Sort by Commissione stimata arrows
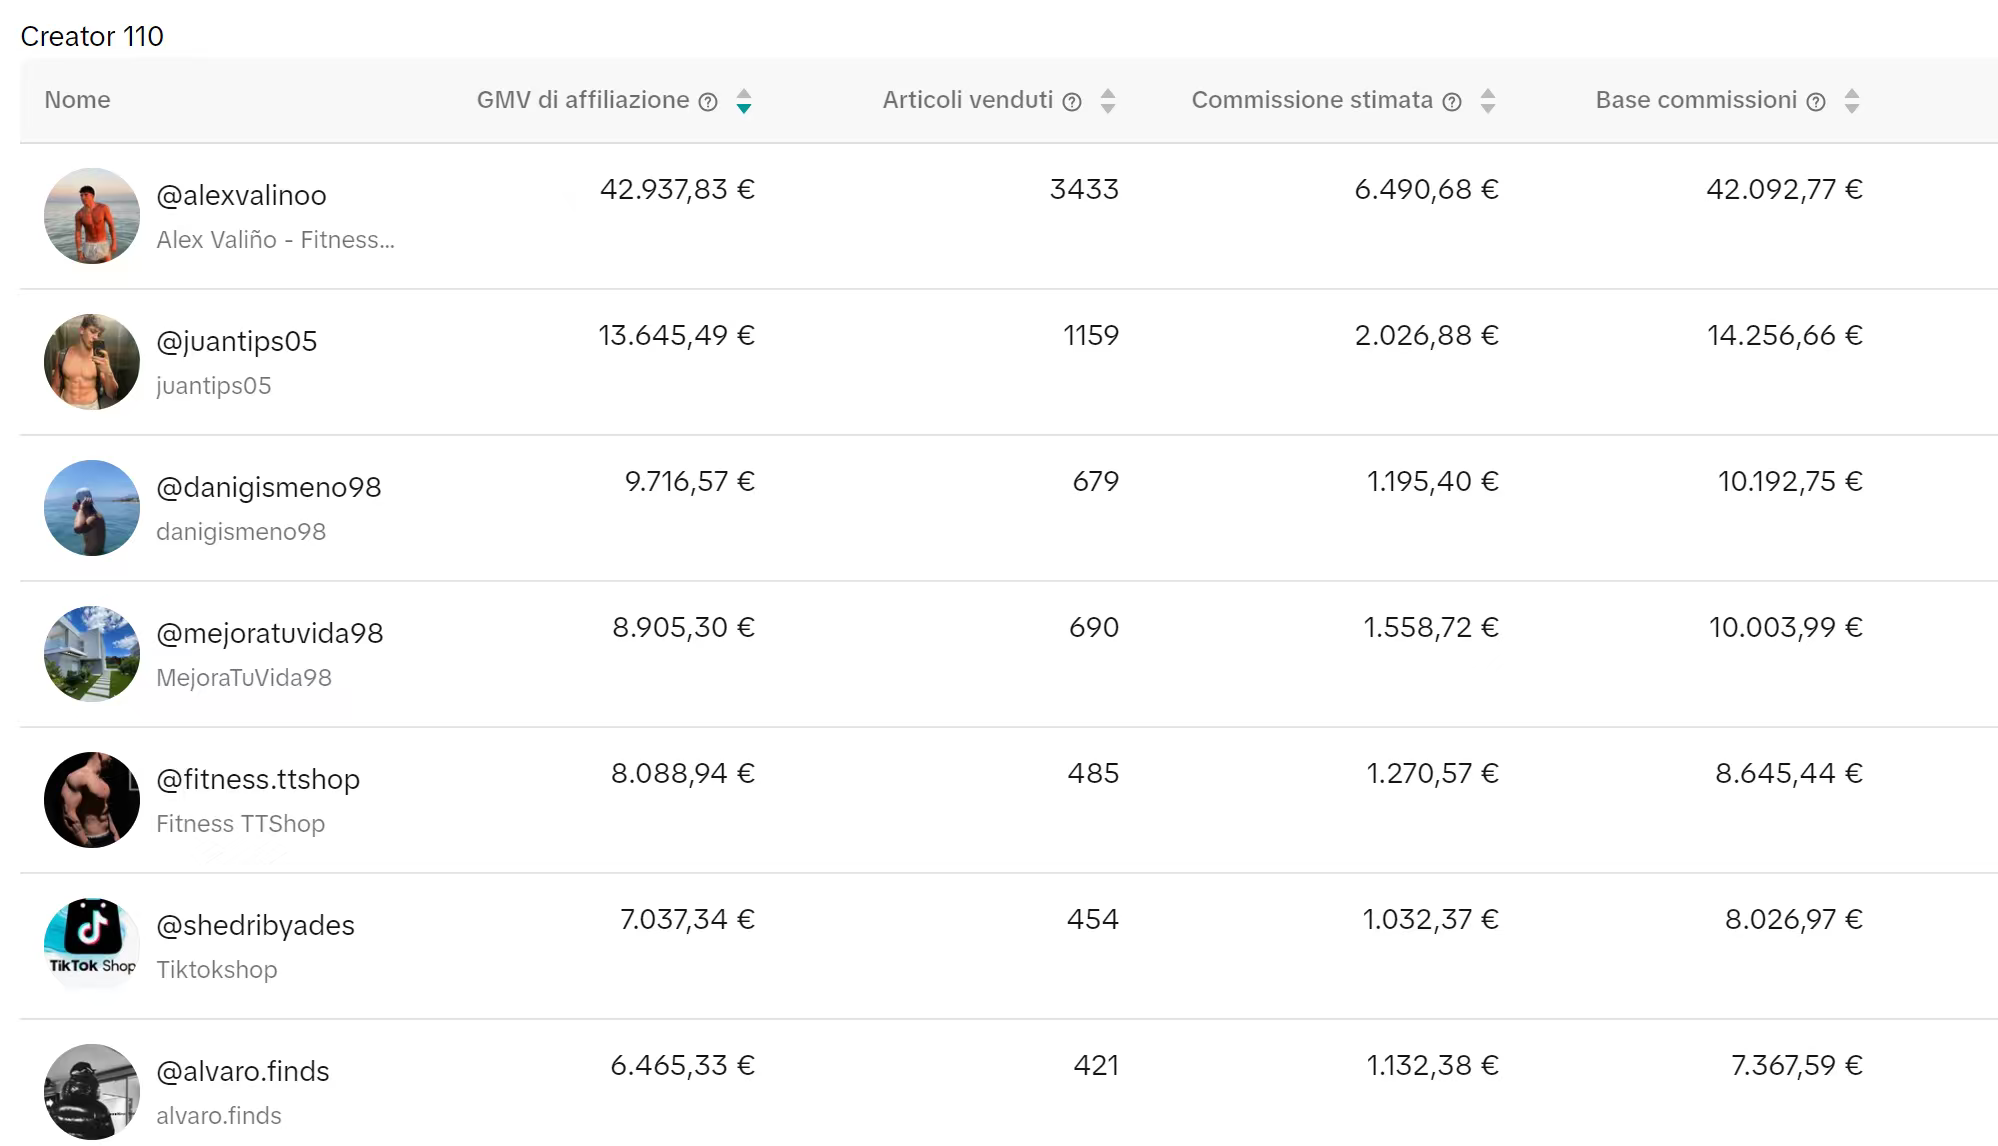The height and width of the screenshot is (1146, 1998). [1488, 101]
